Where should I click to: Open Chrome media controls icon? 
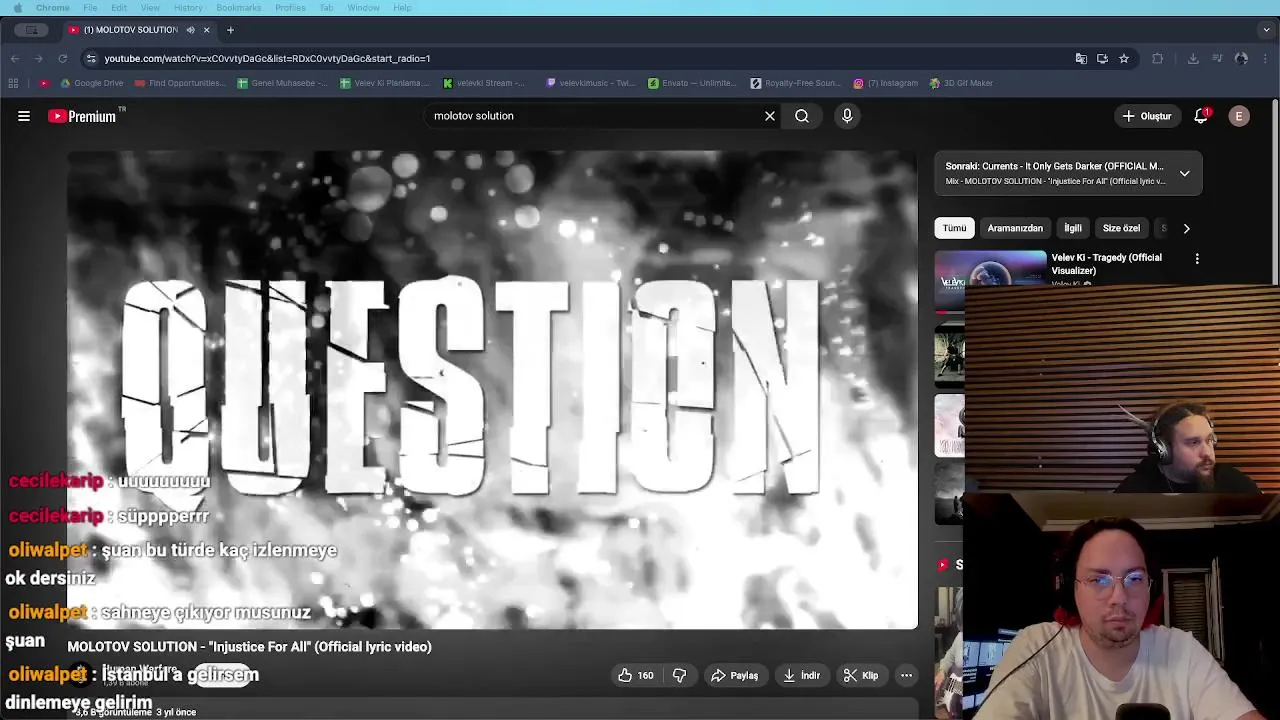click(x=1217, y=58)
